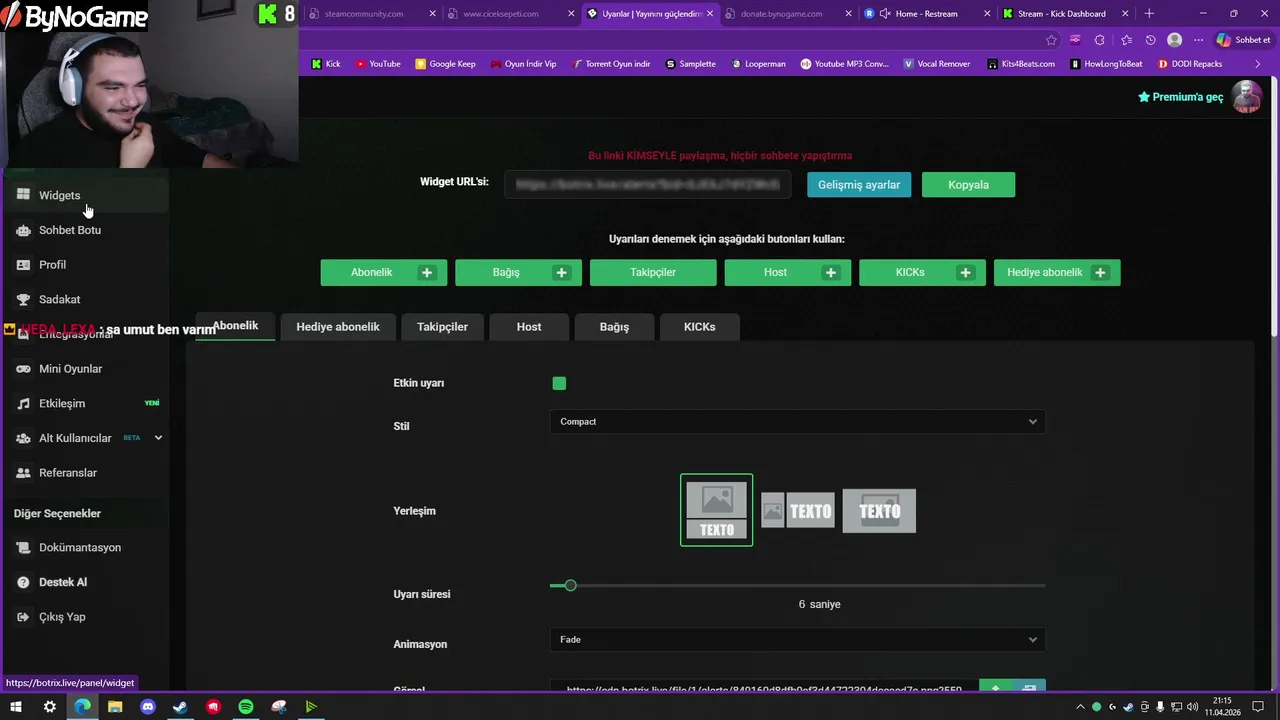Click the Takipçiler test alert button
The height and width of the screenshot is (720, 1280).
653,272
